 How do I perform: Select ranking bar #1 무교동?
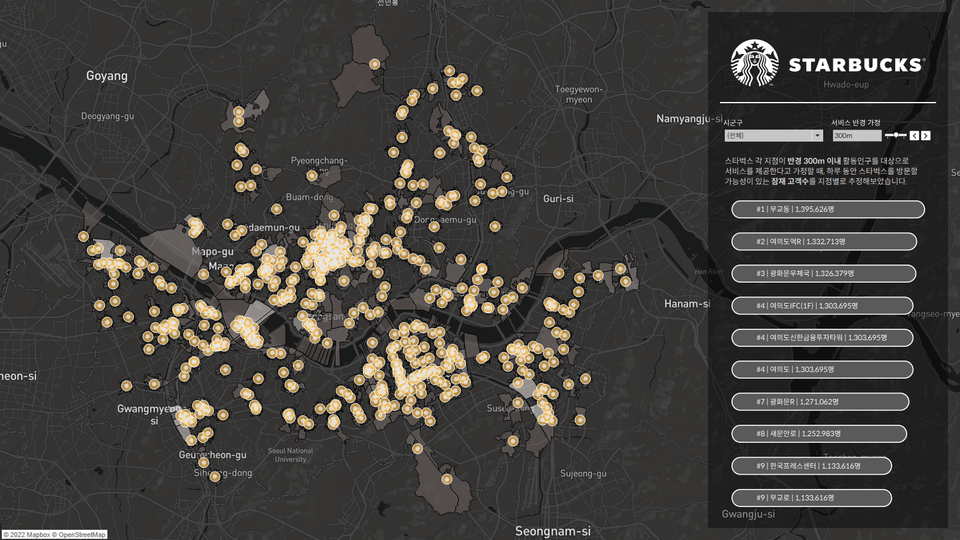coord(828,209)
